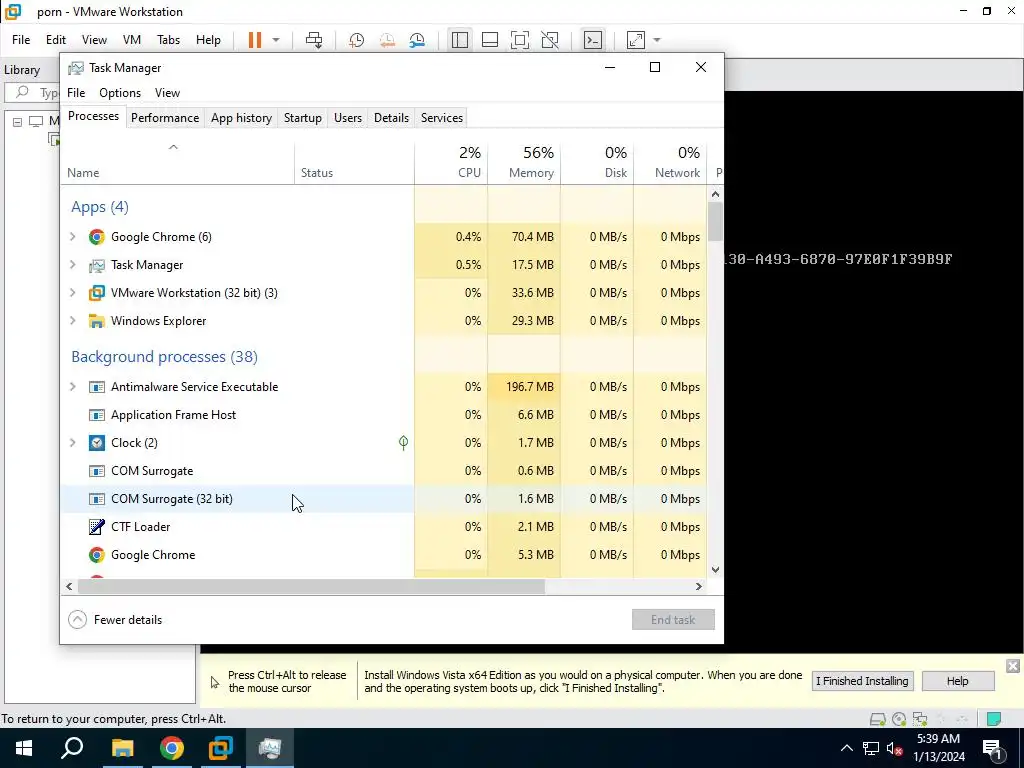Open the VM menu in VMware
The image size is (1024, 768).
pos(132,40)
